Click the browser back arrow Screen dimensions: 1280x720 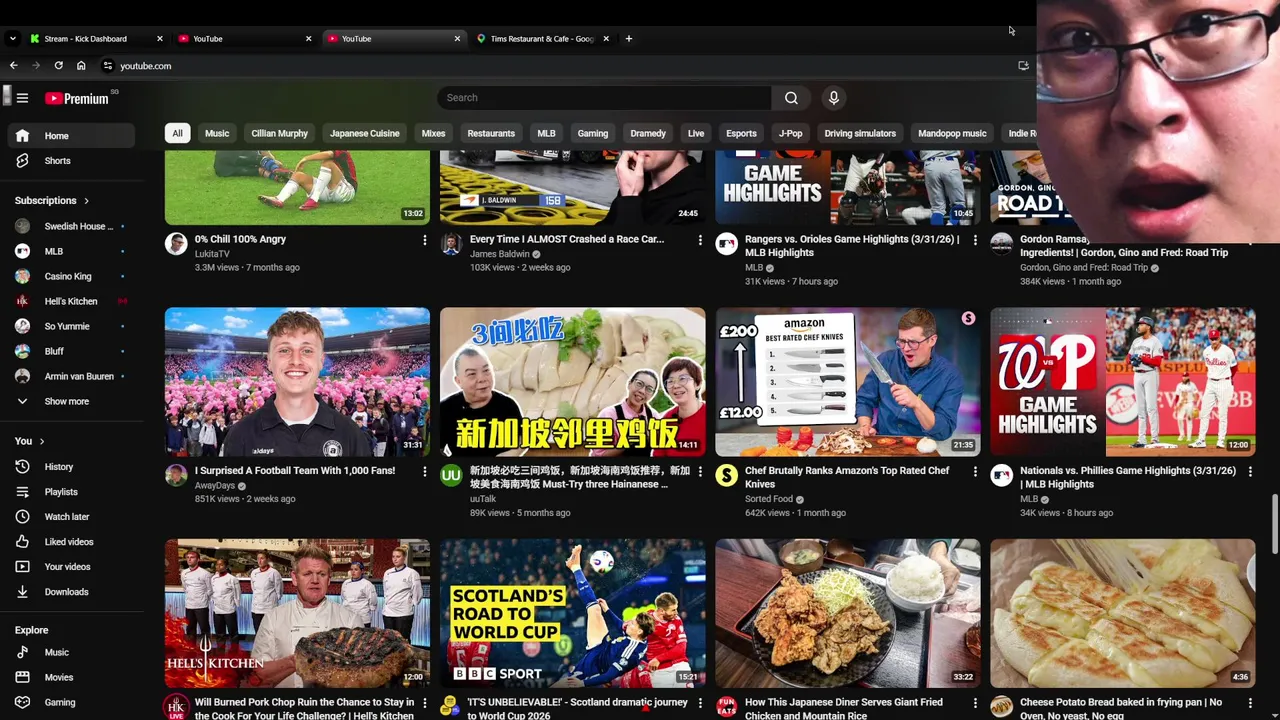tap(13, 65)
